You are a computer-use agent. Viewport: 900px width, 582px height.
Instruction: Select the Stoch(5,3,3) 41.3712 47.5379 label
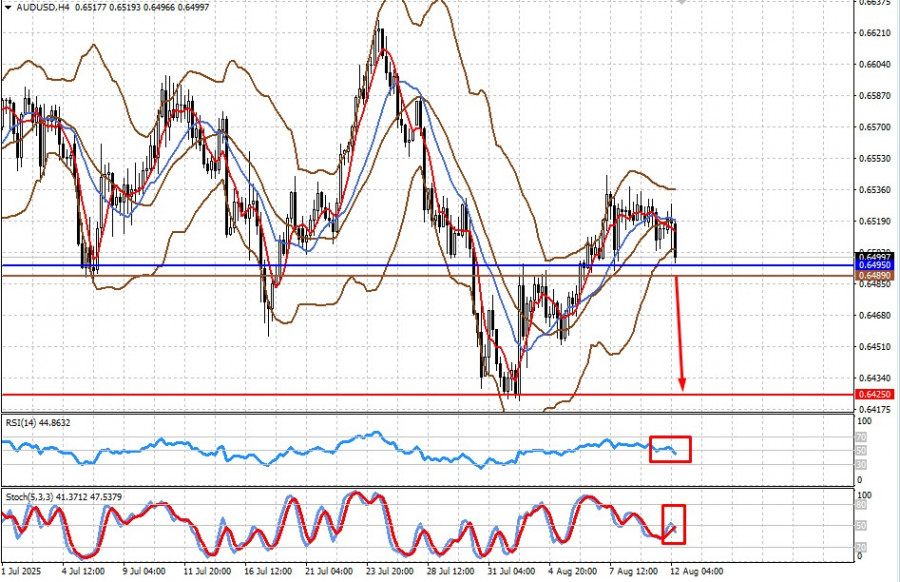point(64,497)
